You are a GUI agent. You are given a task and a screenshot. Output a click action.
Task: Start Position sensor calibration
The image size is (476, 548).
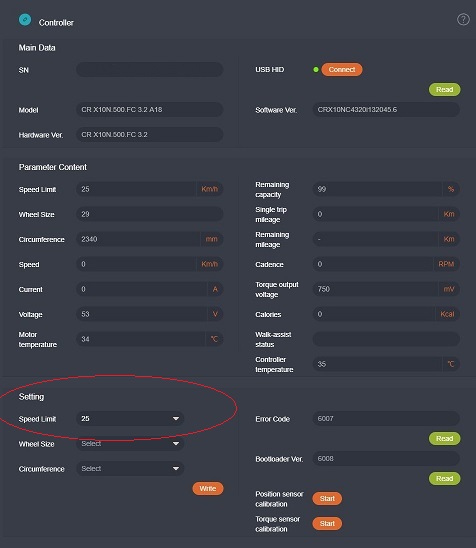(327, 498)
